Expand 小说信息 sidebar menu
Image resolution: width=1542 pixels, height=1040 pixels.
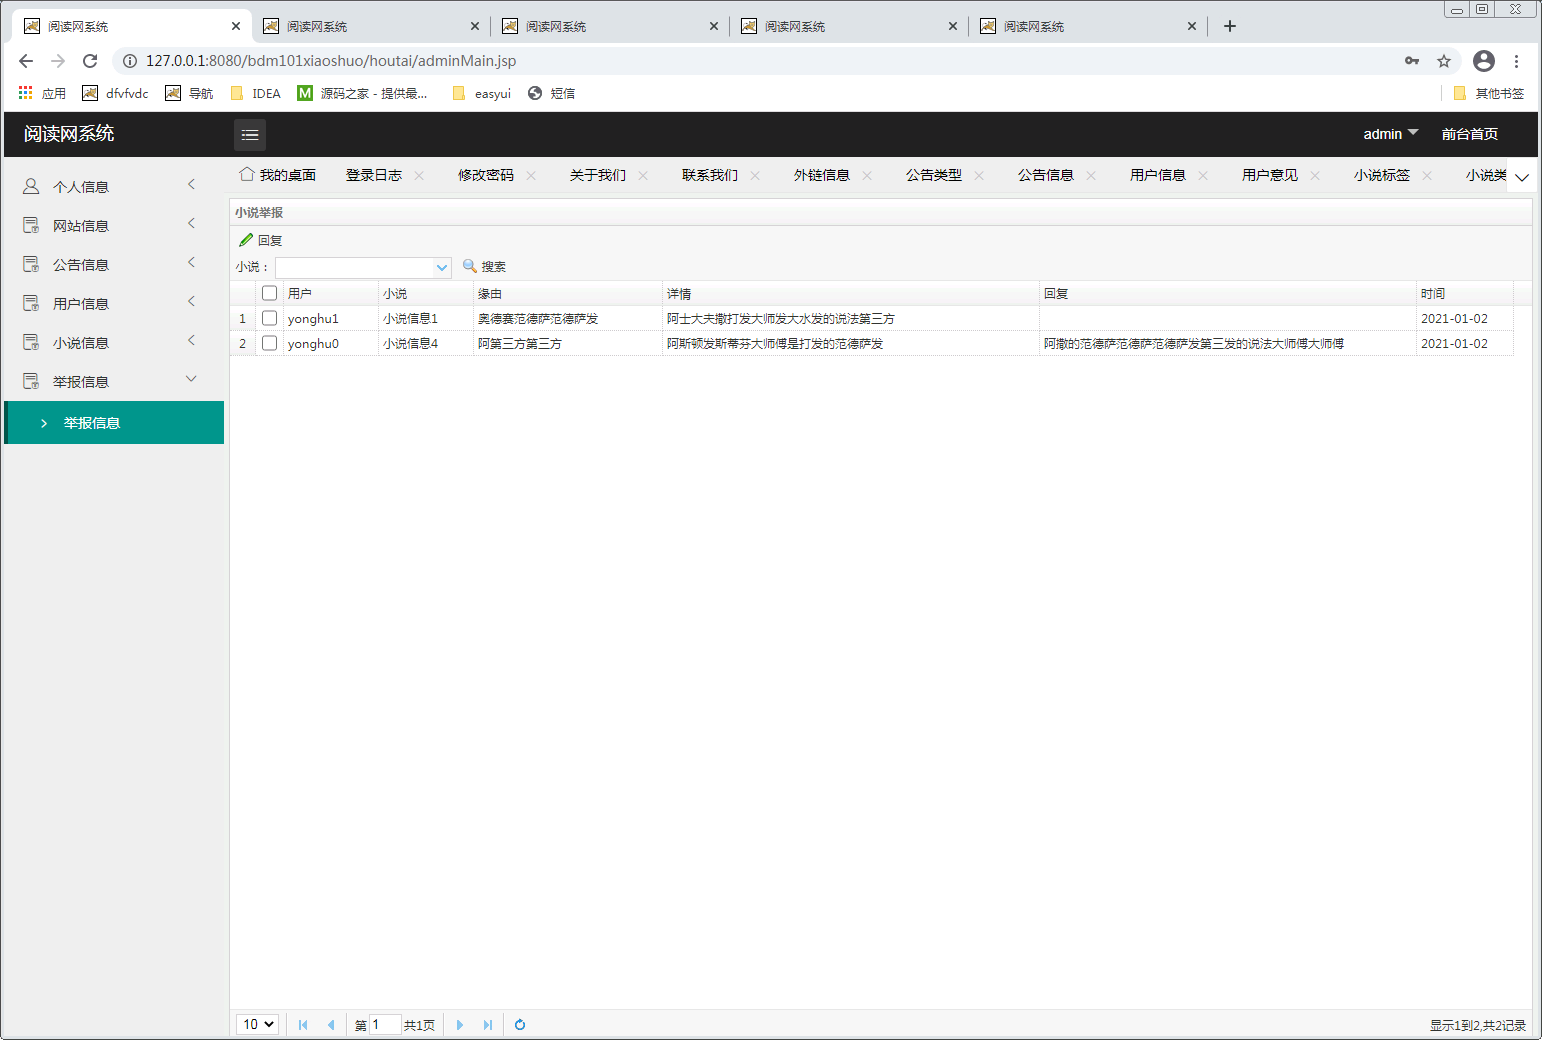pyautogui.click(x=114, y=342)
